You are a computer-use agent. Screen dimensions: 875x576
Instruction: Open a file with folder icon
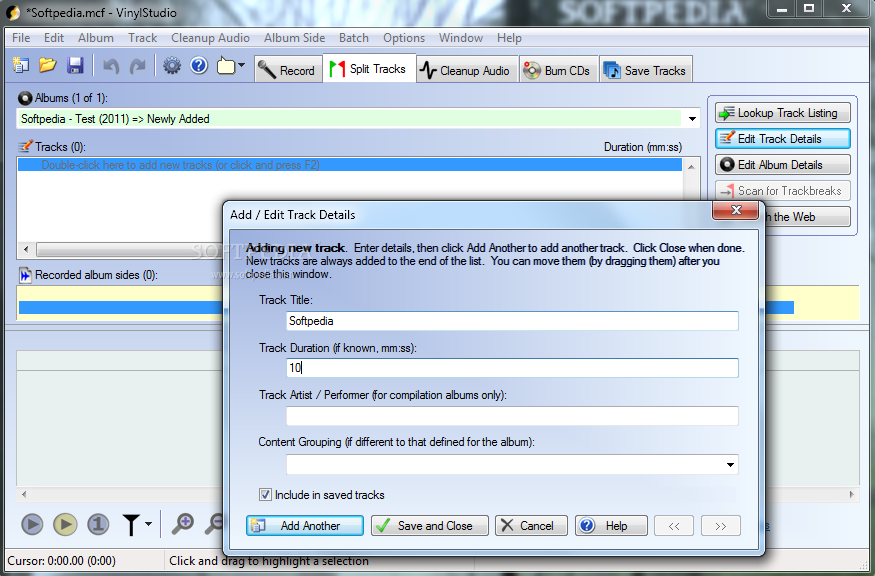point(47,66)
